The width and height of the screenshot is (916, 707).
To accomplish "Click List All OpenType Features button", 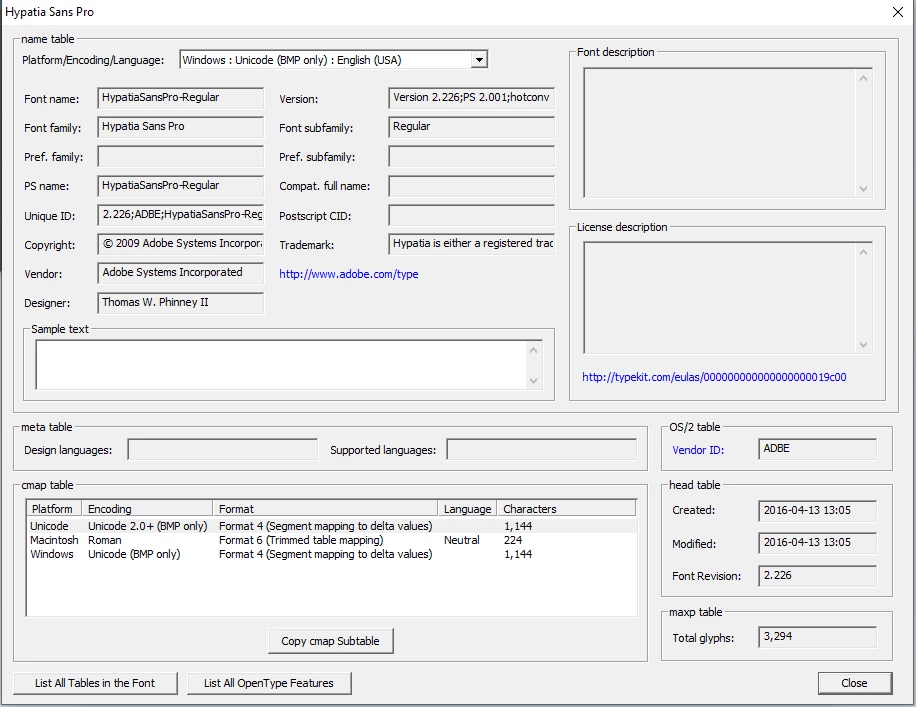I will coord(269,683).
